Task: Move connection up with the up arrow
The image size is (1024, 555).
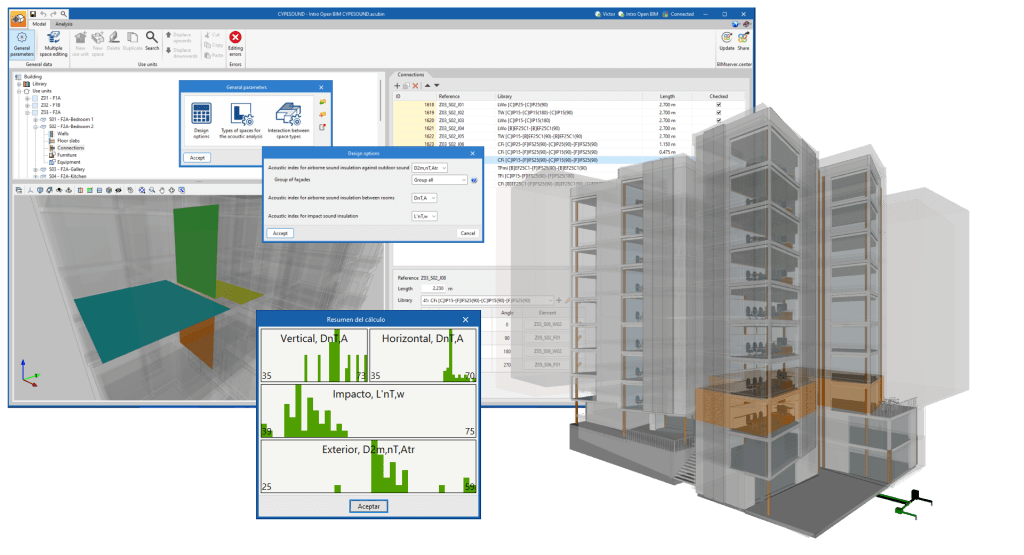Action: [428, 86]
